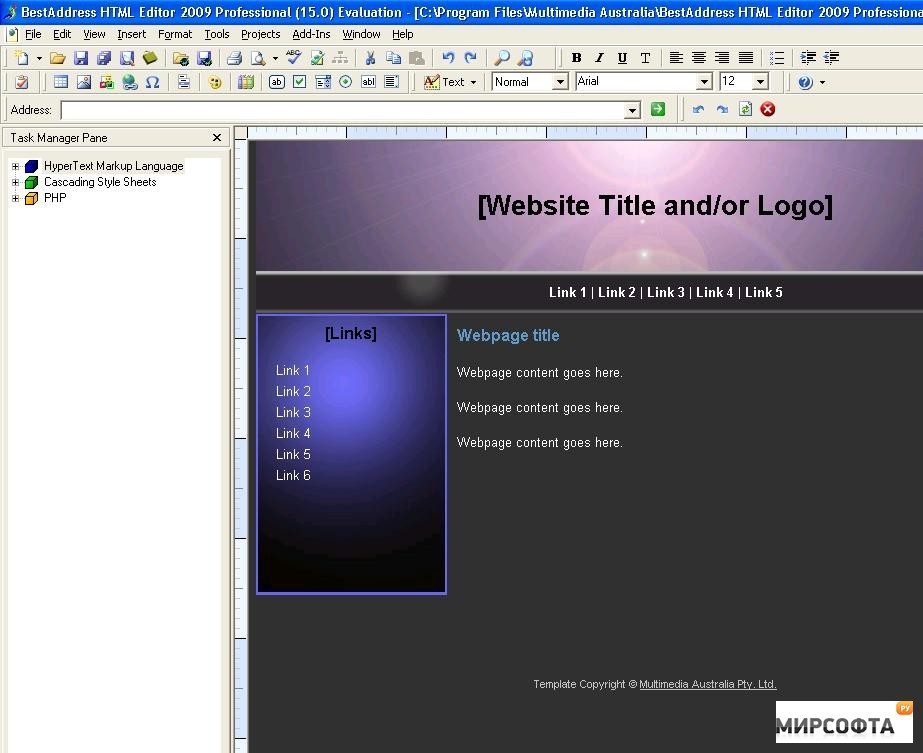Click the Website Title and/or Logo text
The image size is (923, 753).
pos(655,205)
